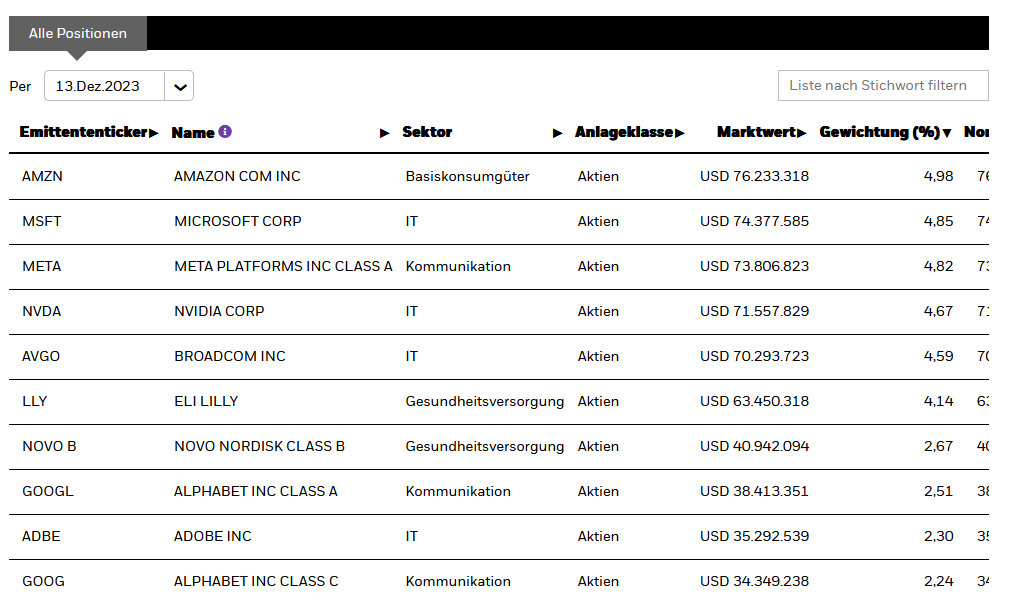Focus the Liste nach Stichwort filtern field
Image resolution: width=1016 pixels, height=611 pixels.
coord(882,86)
